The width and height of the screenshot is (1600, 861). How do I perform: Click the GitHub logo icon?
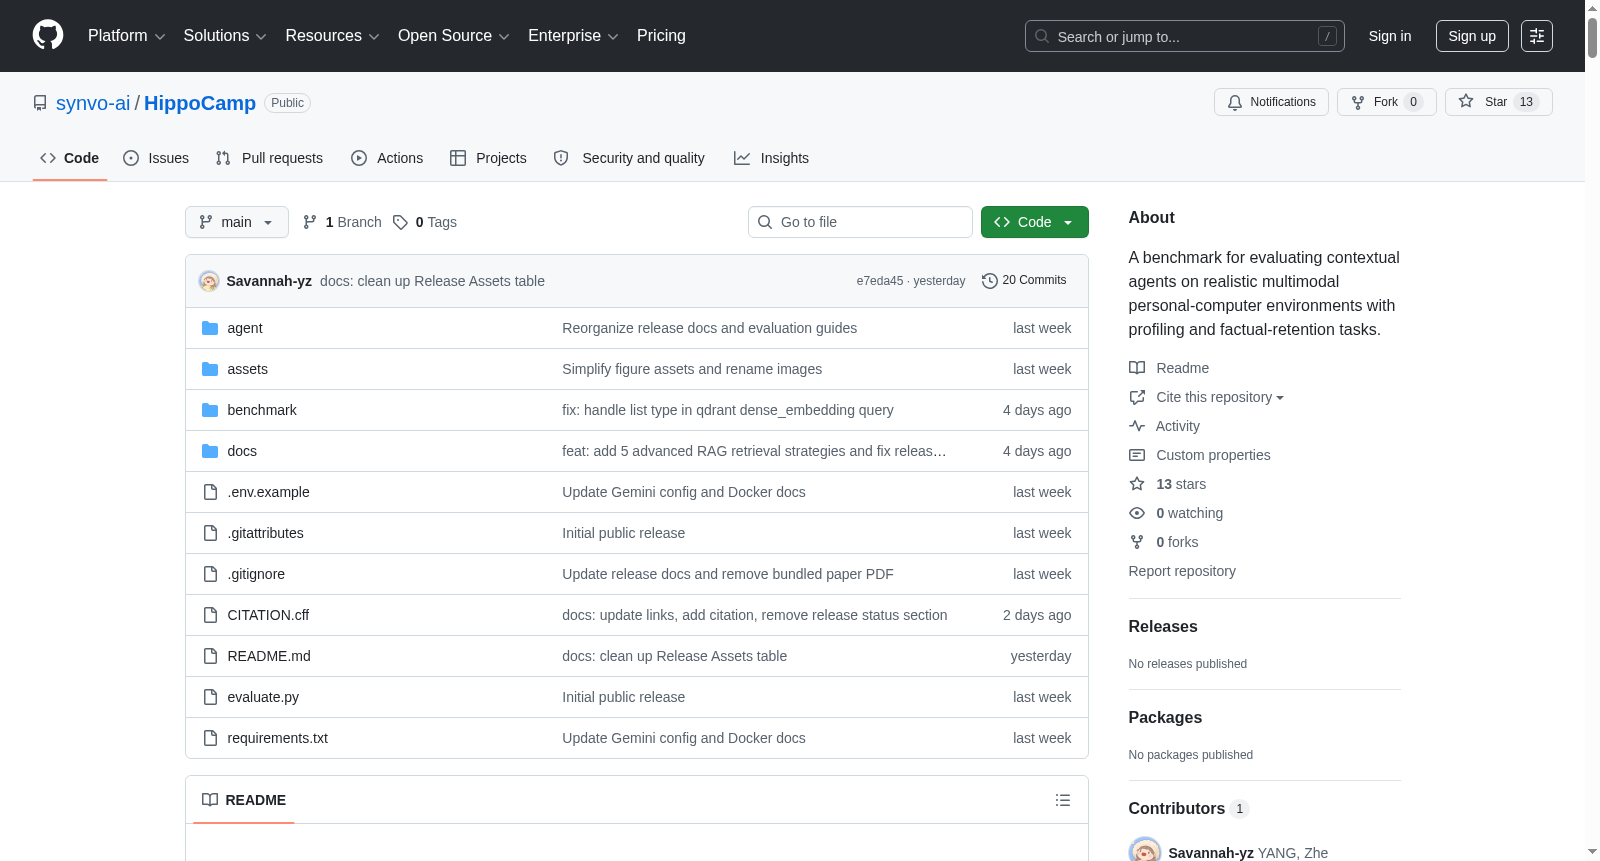coord(48,36)
